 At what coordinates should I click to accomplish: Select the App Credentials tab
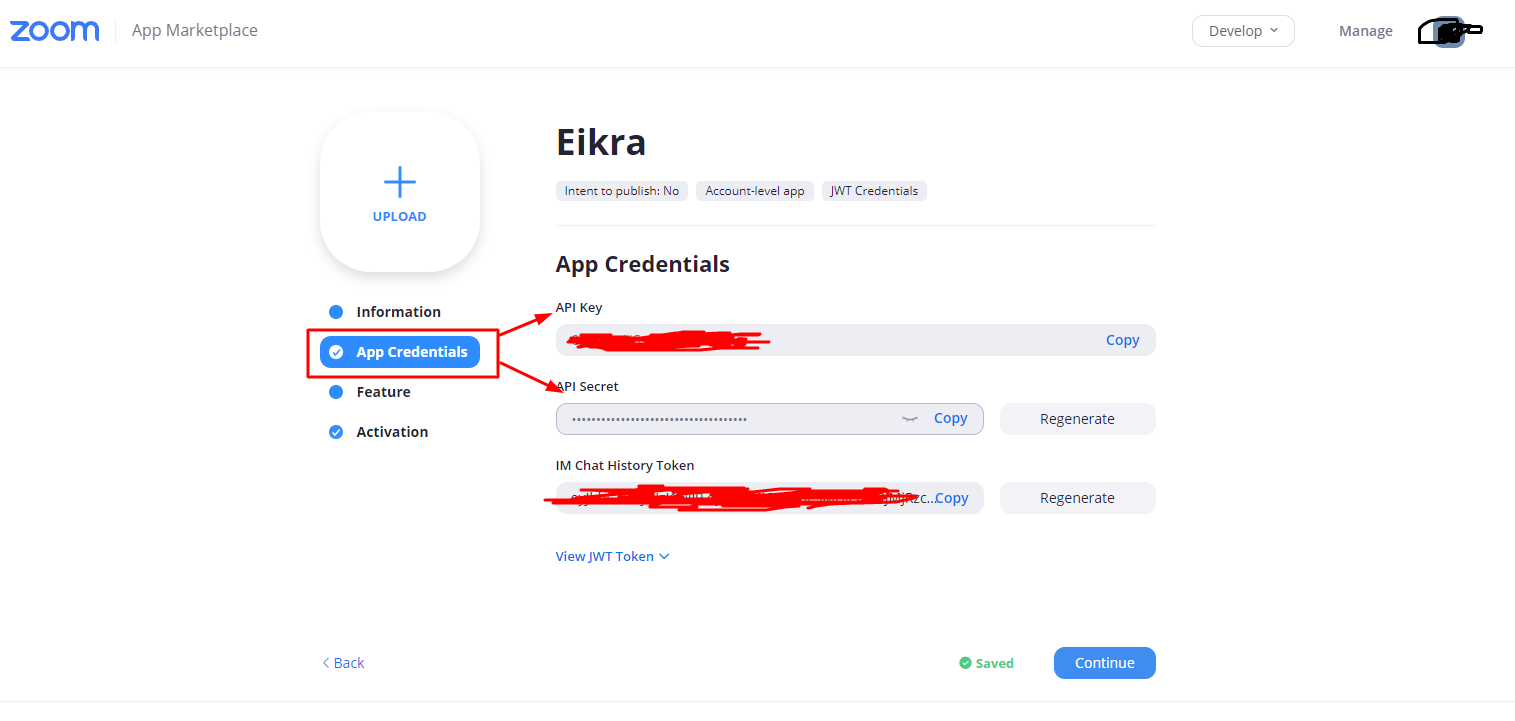coord(400,352)
